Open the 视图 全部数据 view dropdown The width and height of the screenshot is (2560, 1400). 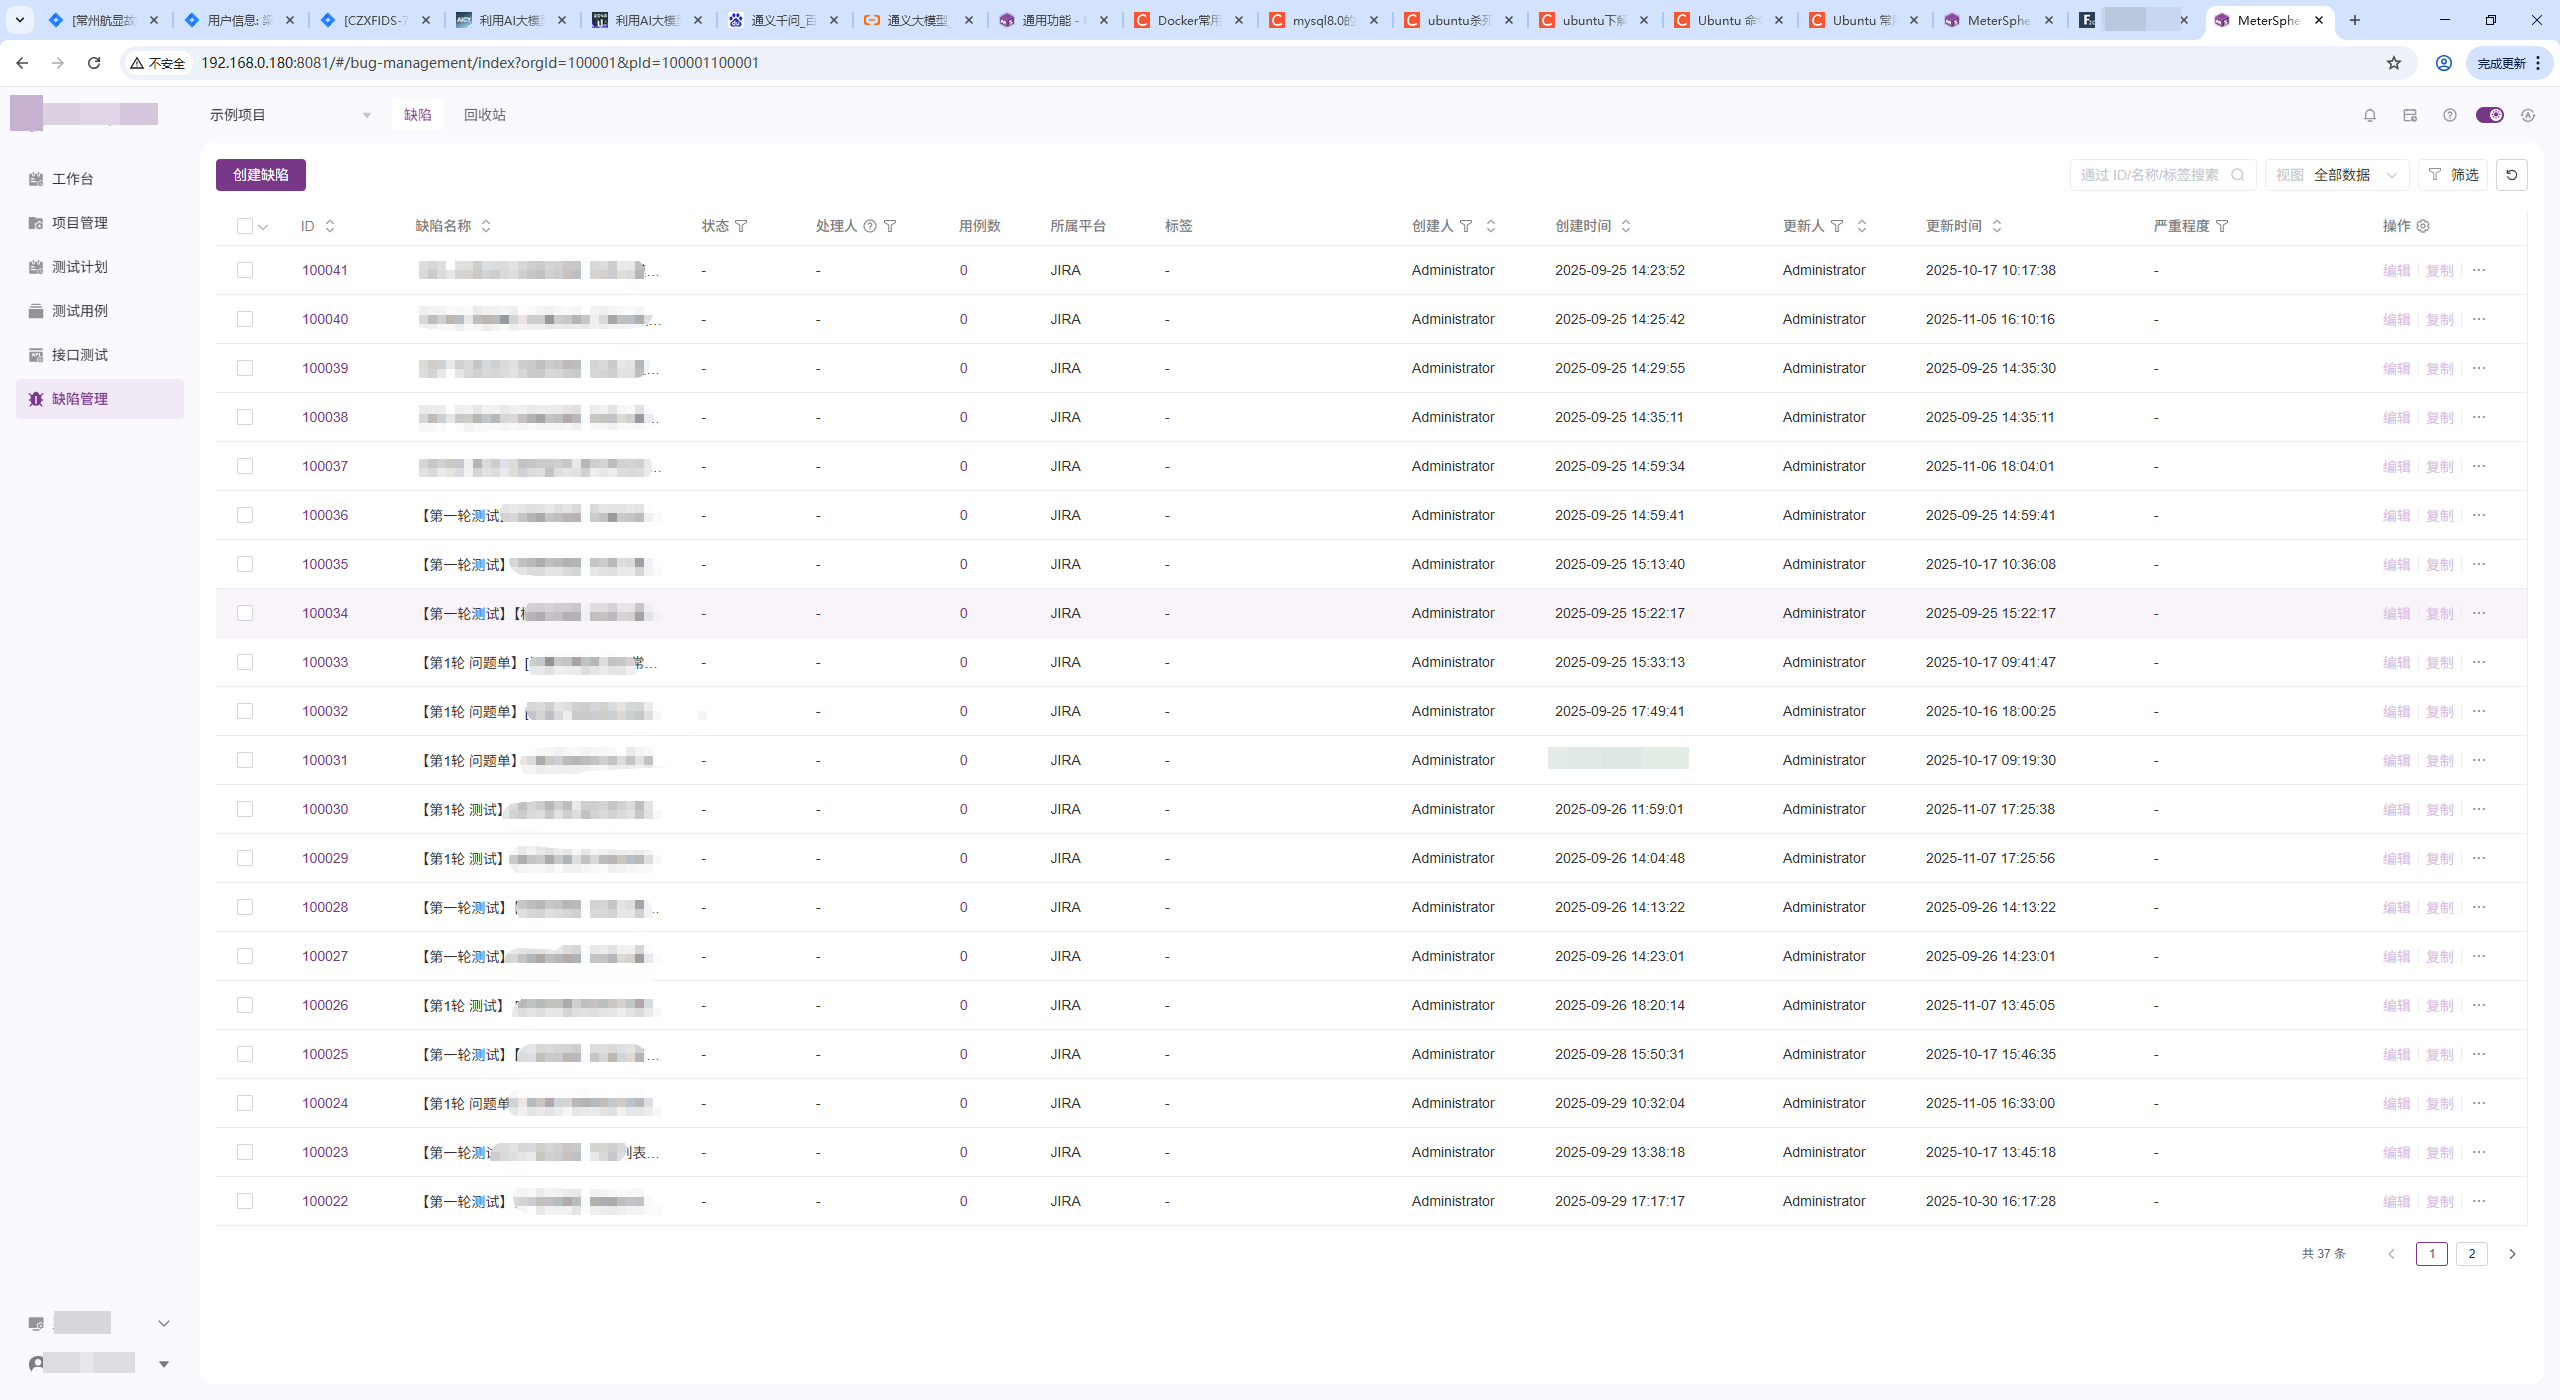point(2336,175)
